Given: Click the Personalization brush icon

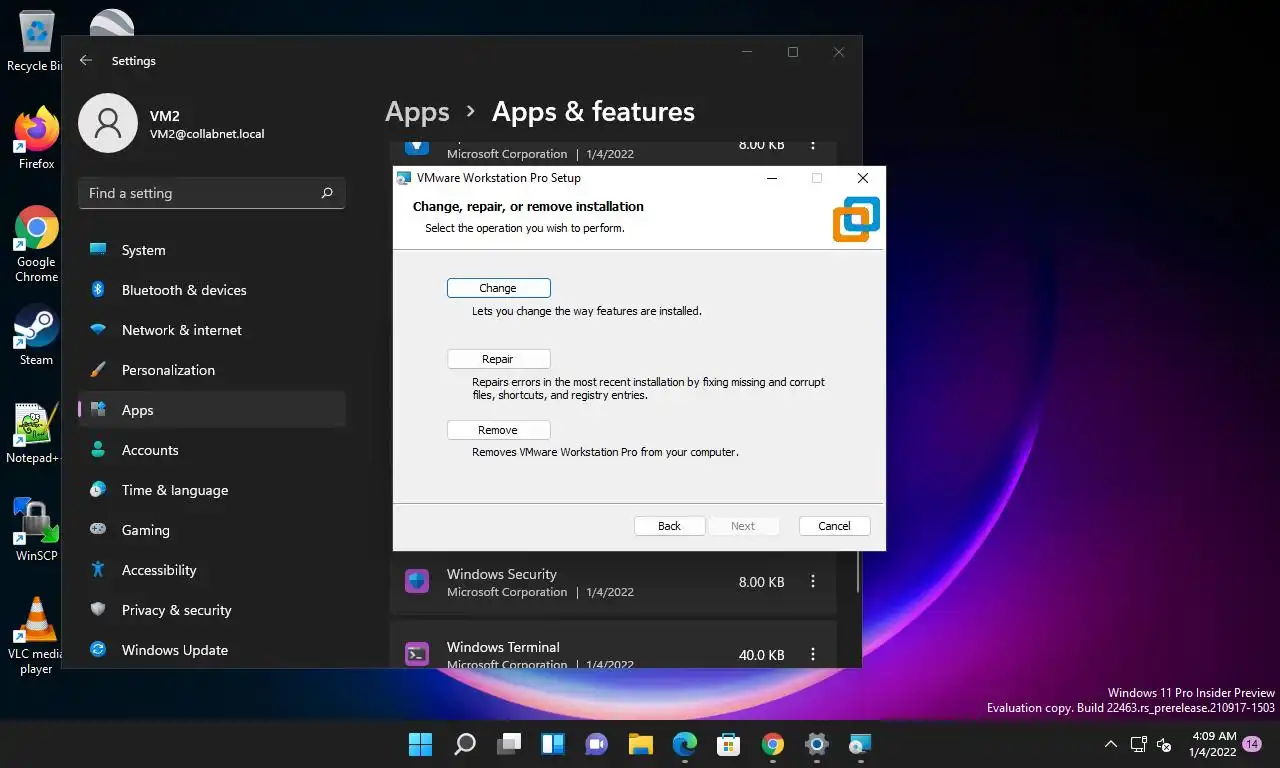Looking at the screenshot, I should (98, 370).
